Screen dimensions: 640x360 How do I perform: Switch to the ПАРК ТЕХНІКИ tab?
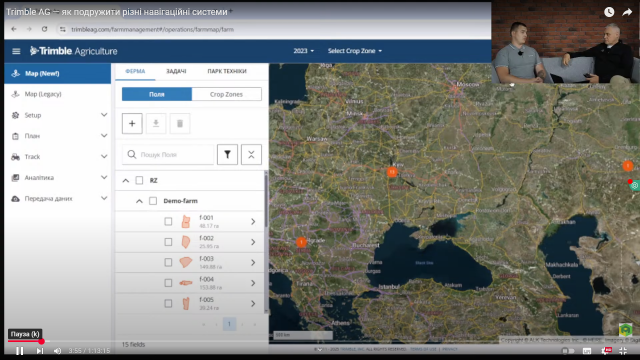point(227,71)
